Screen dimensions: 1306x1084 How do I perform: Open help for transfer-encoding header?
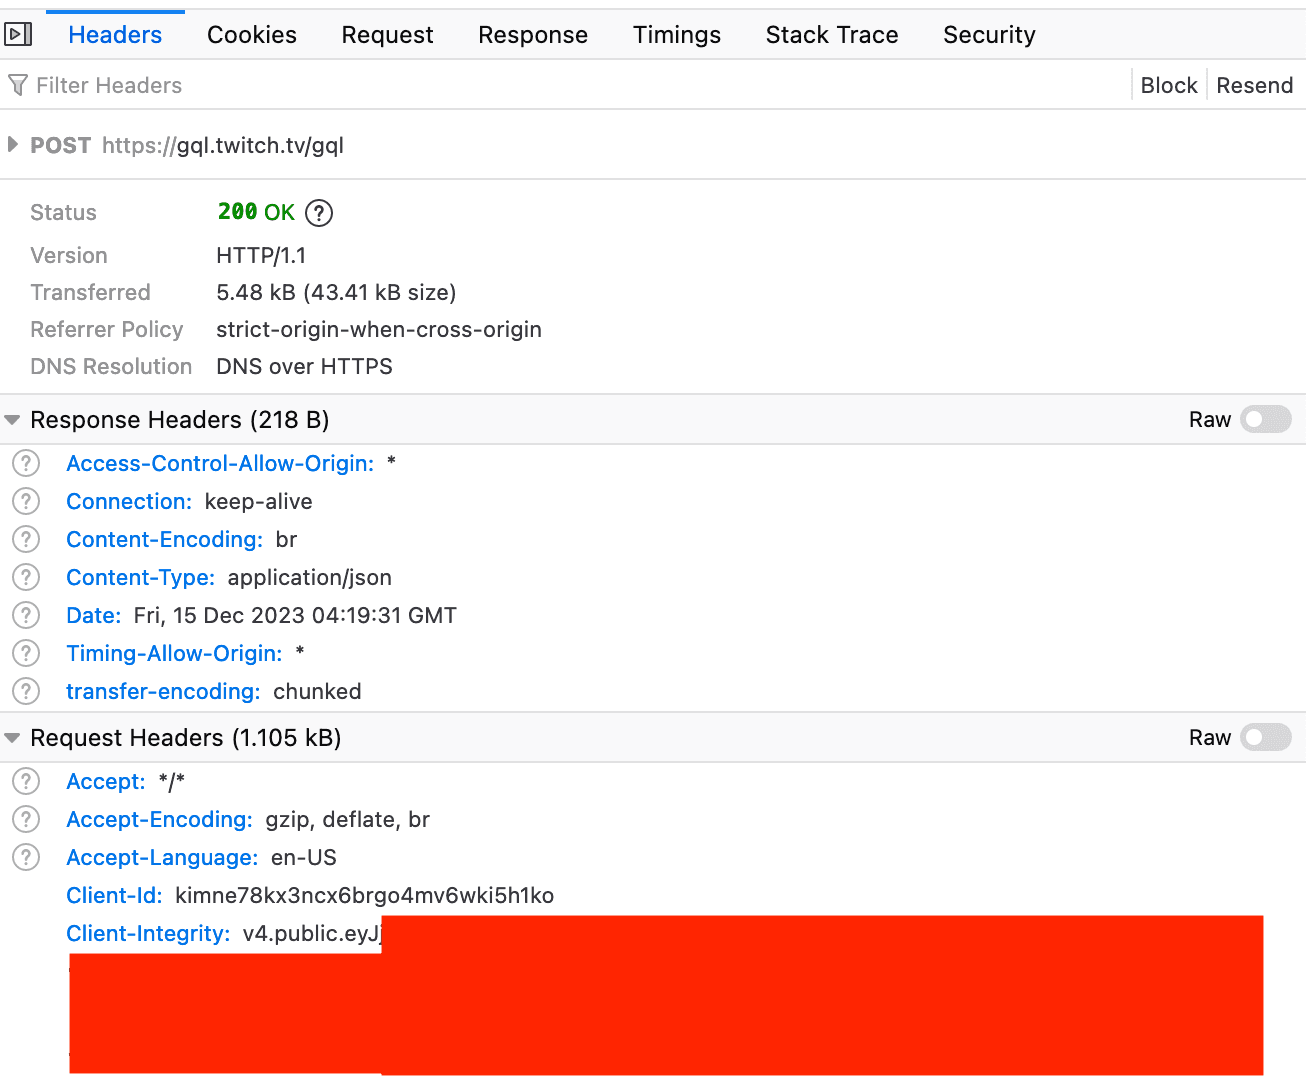coord(26,692)
